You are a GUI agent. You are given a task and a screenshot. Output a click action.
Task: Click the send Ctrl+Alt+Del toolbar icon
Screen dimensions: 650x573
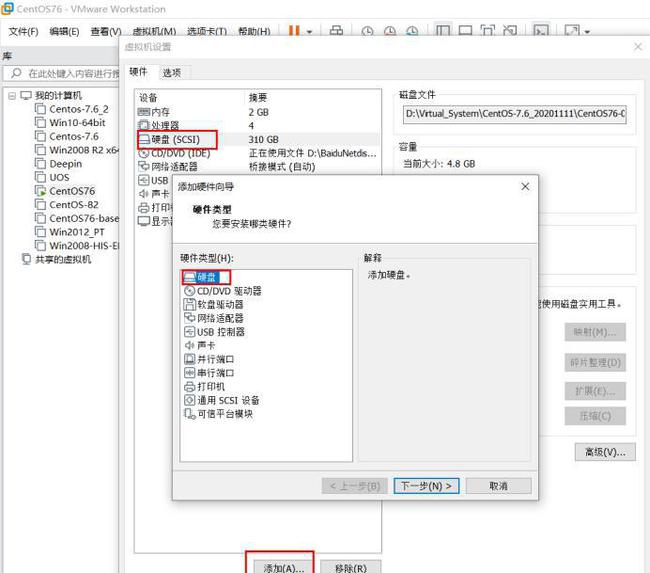[336, 31]
